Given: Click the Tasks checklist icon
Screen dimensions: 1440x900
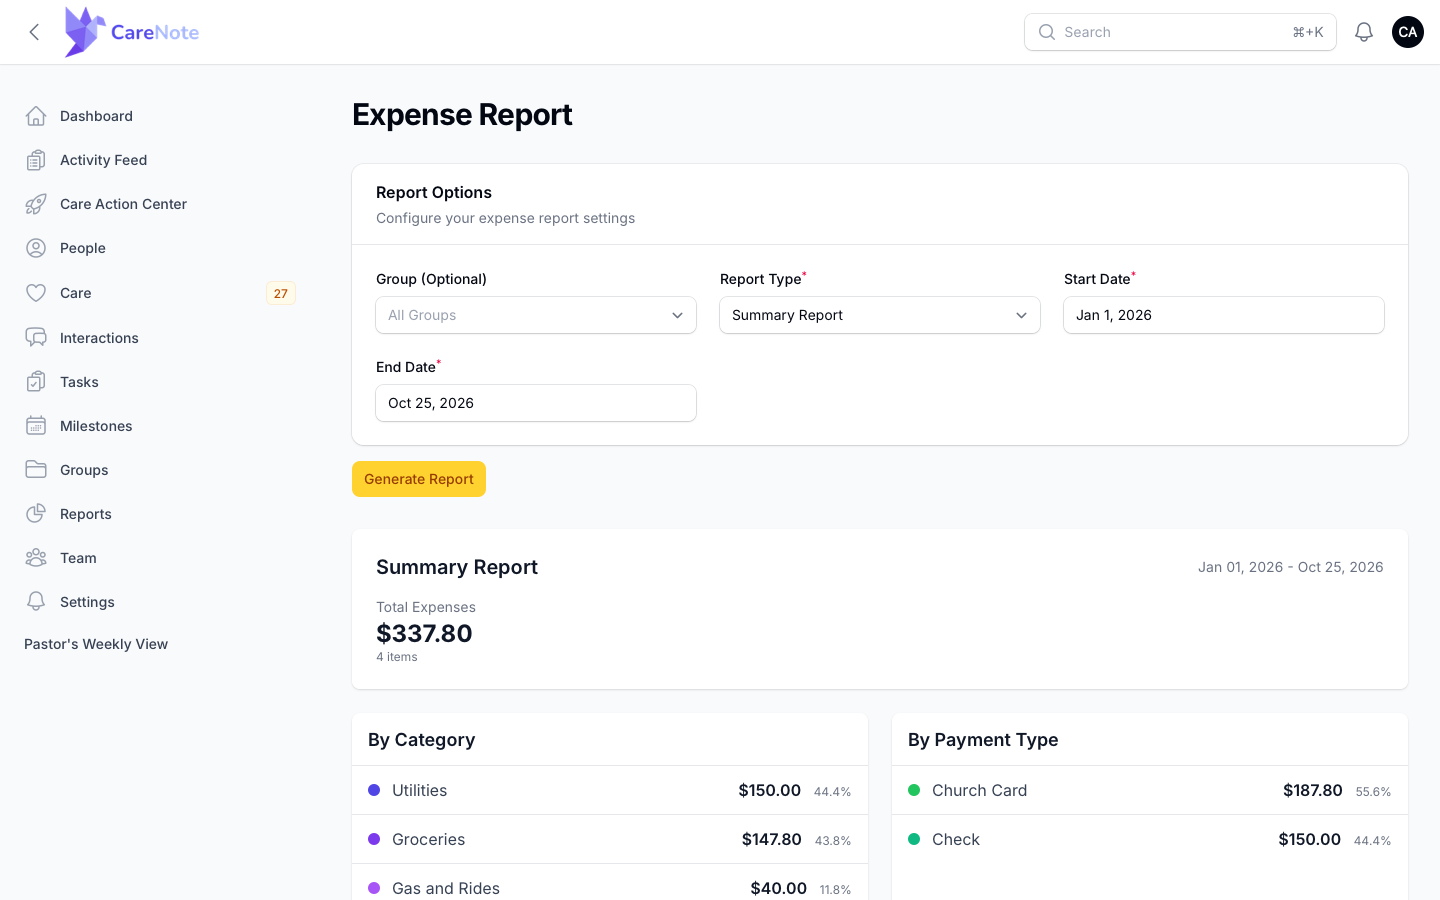Looking at the screenshot, I should pyautogui.click(x=36, y=382).
